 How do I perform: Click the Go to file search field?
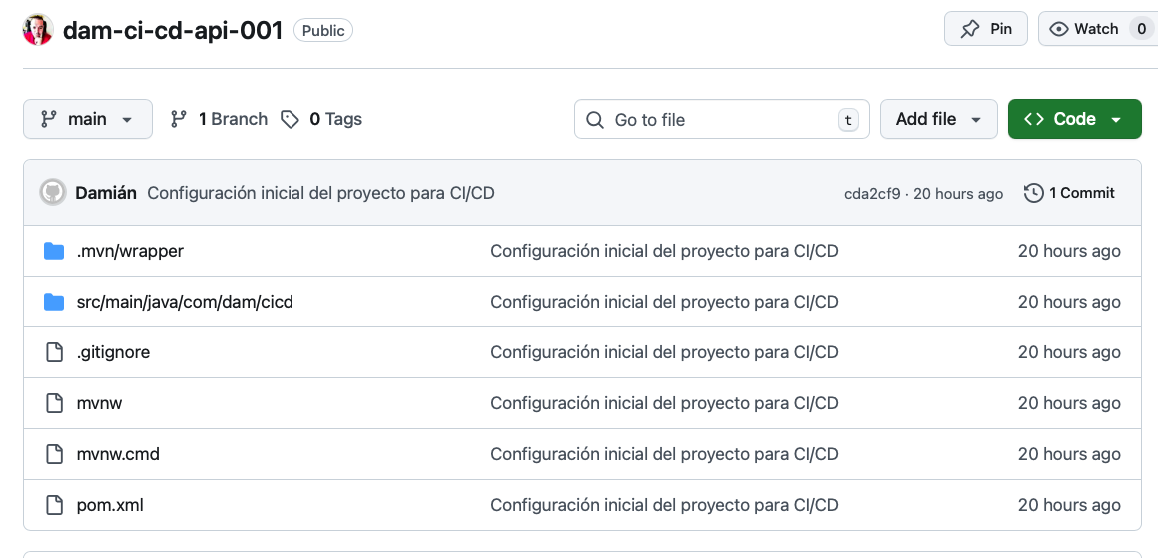[x=720, y=120]
